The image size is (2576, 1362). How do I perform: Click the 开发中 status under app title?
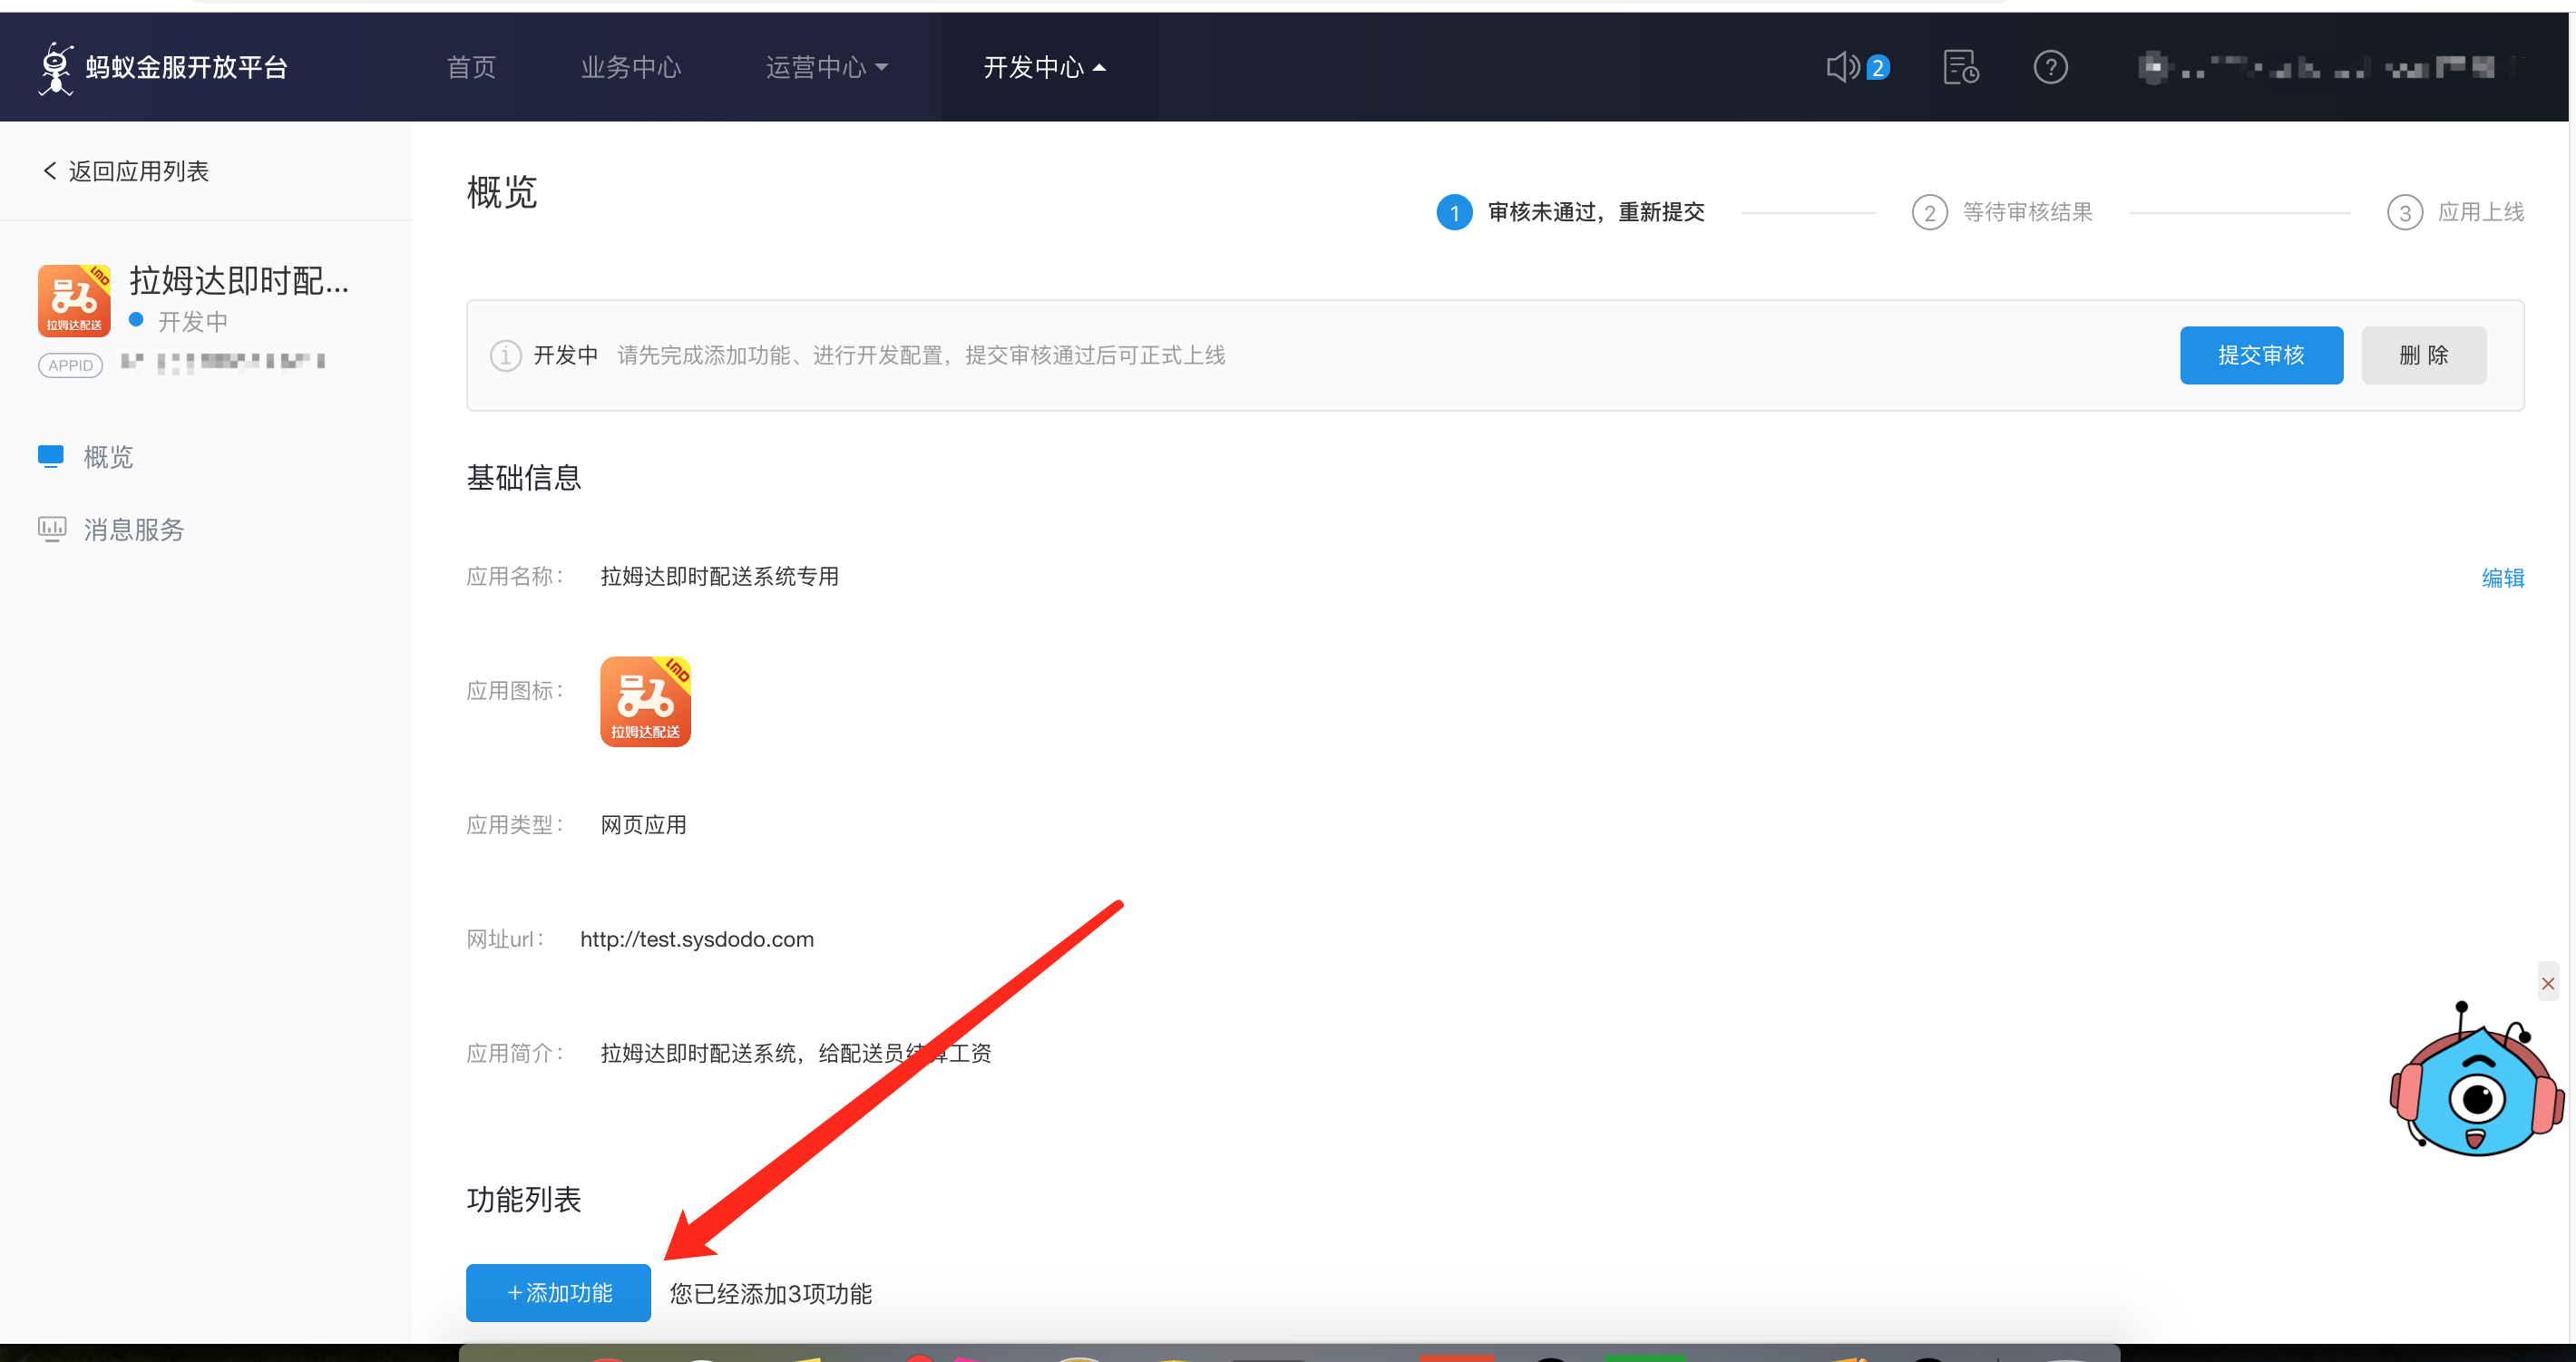click(x=192, y=321)
